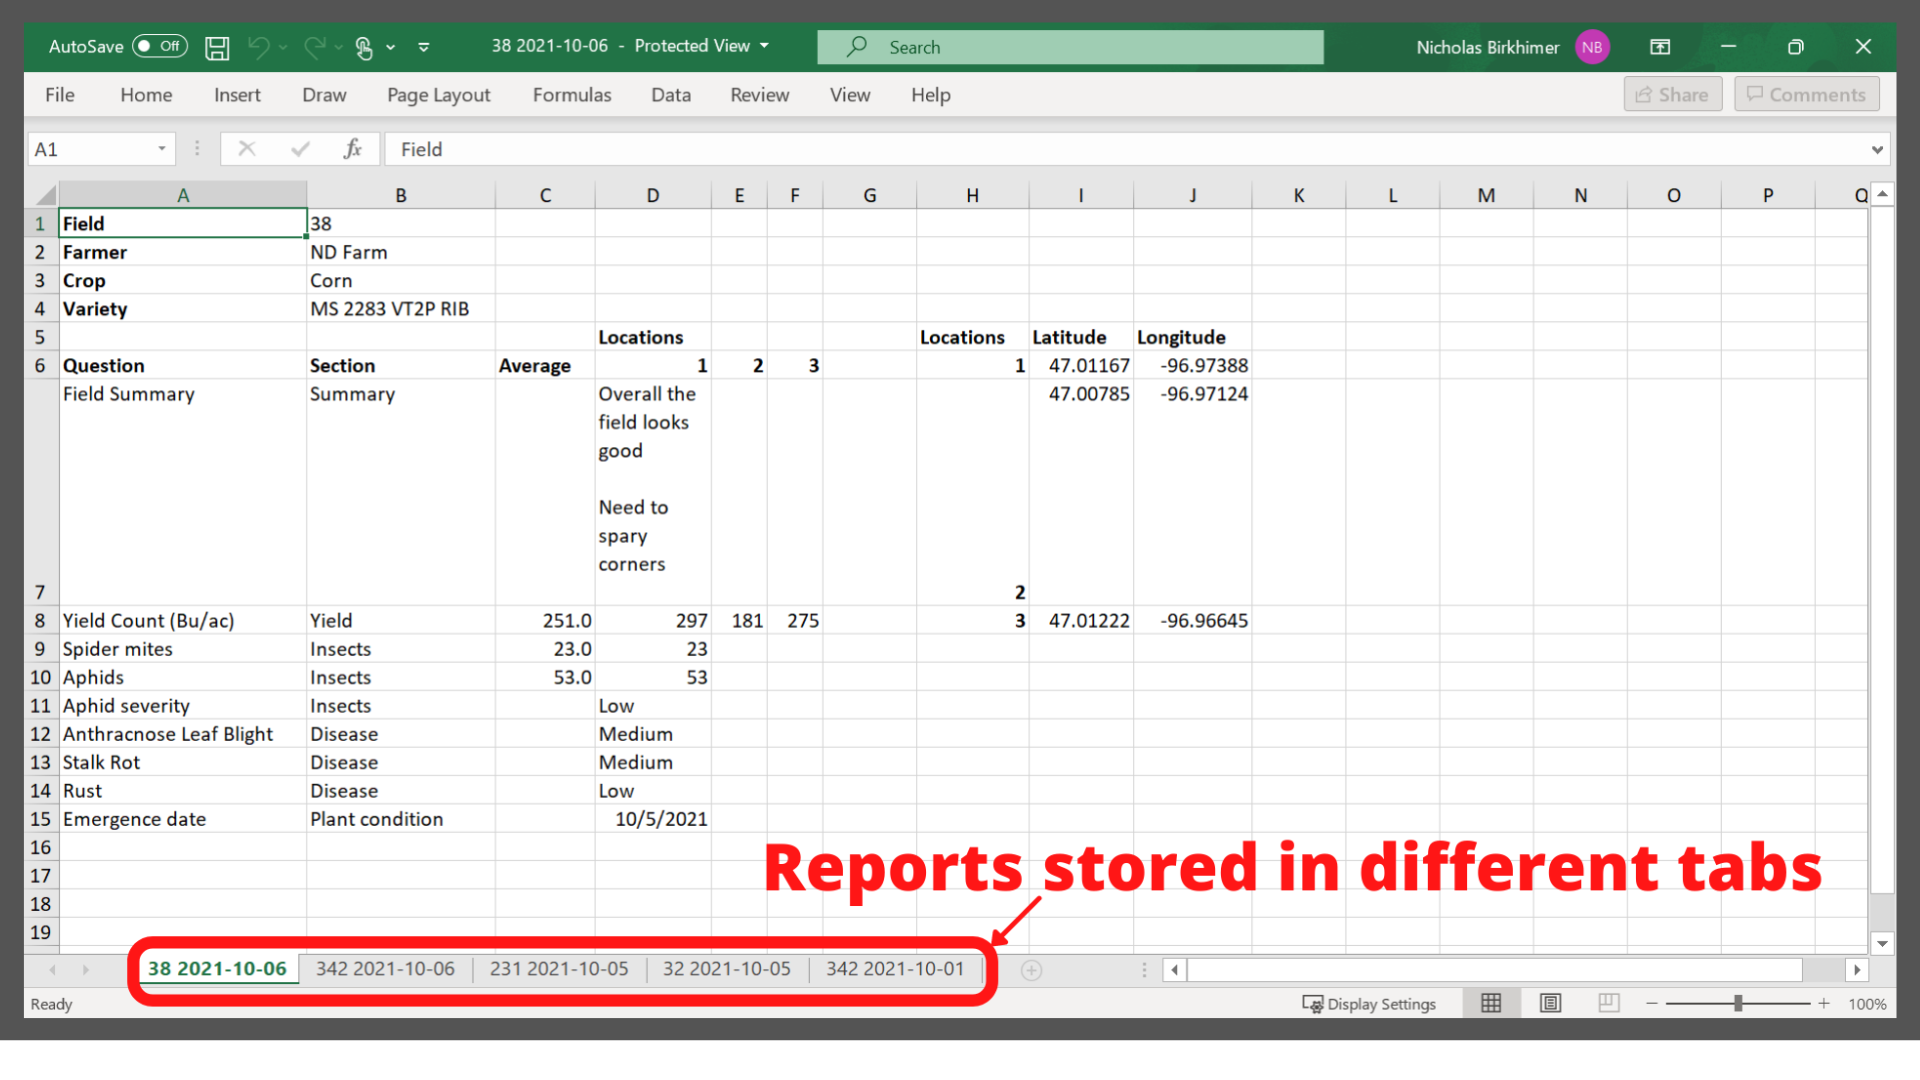1920x1080 pixels.
Task: Click the zoom slider handle
Action: tap(1738, 1003)
